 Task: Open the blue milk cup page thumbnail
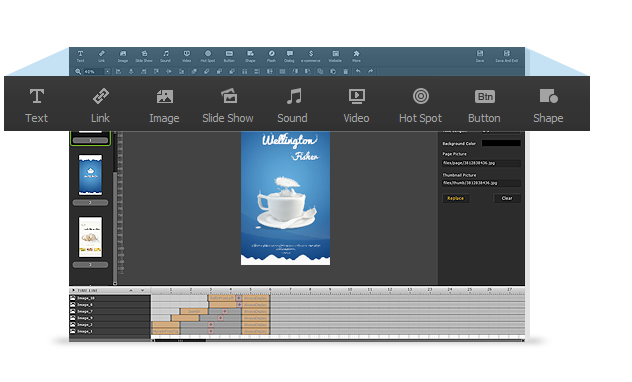point(90,175)
